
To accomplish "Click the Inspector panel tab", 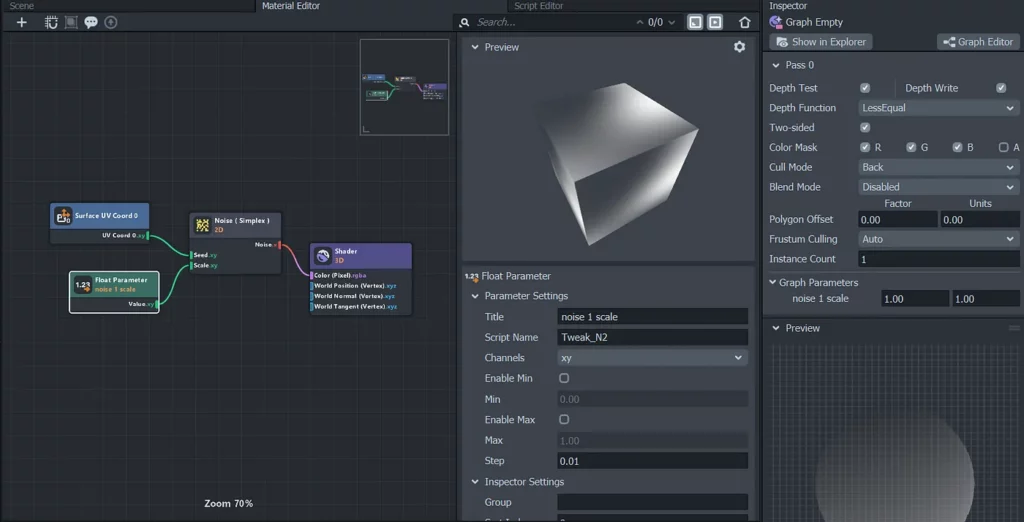I will pyautogui.click(x=788, y=6).
